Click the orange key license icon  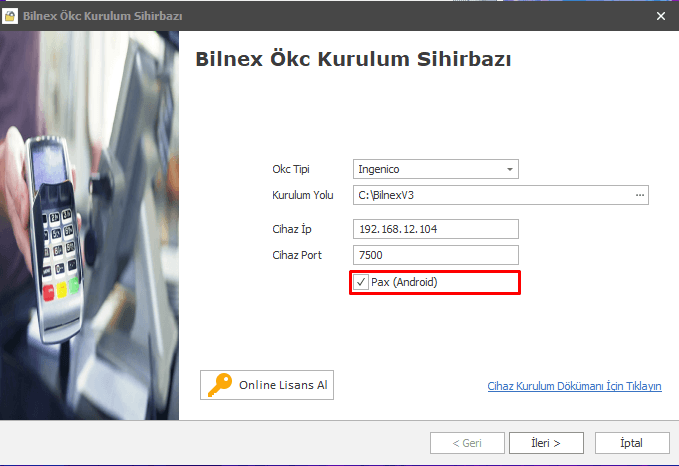[220, 385]
